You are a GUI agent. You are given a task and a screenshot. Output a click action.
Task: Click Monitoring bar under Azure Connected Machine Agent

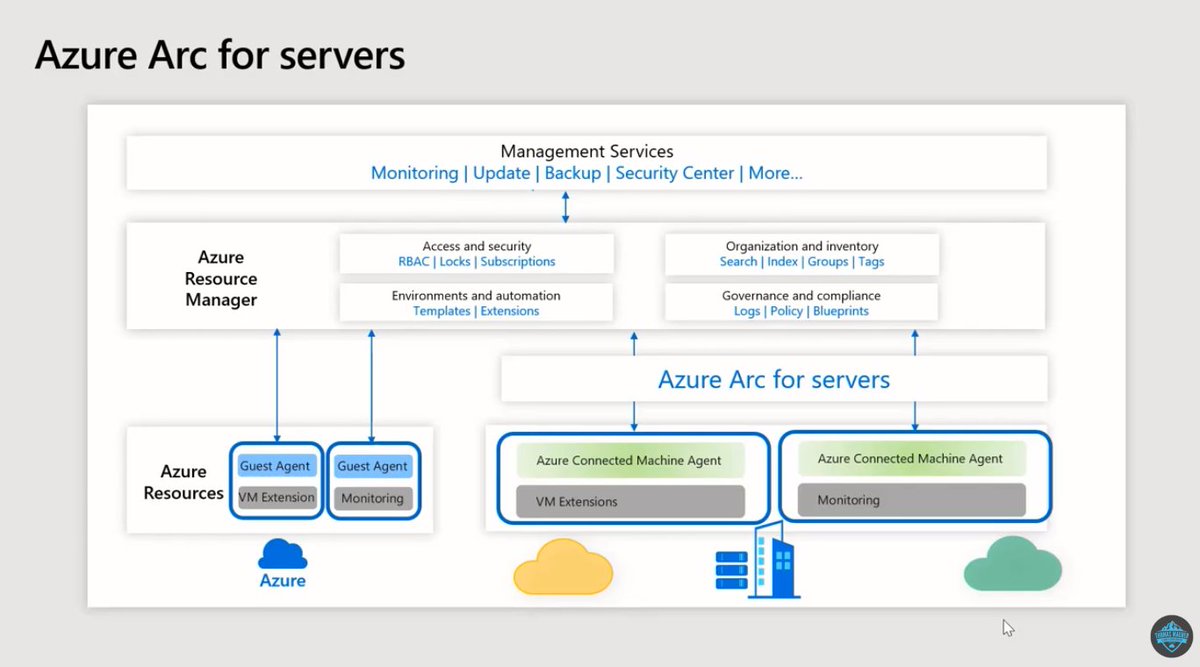912,499
